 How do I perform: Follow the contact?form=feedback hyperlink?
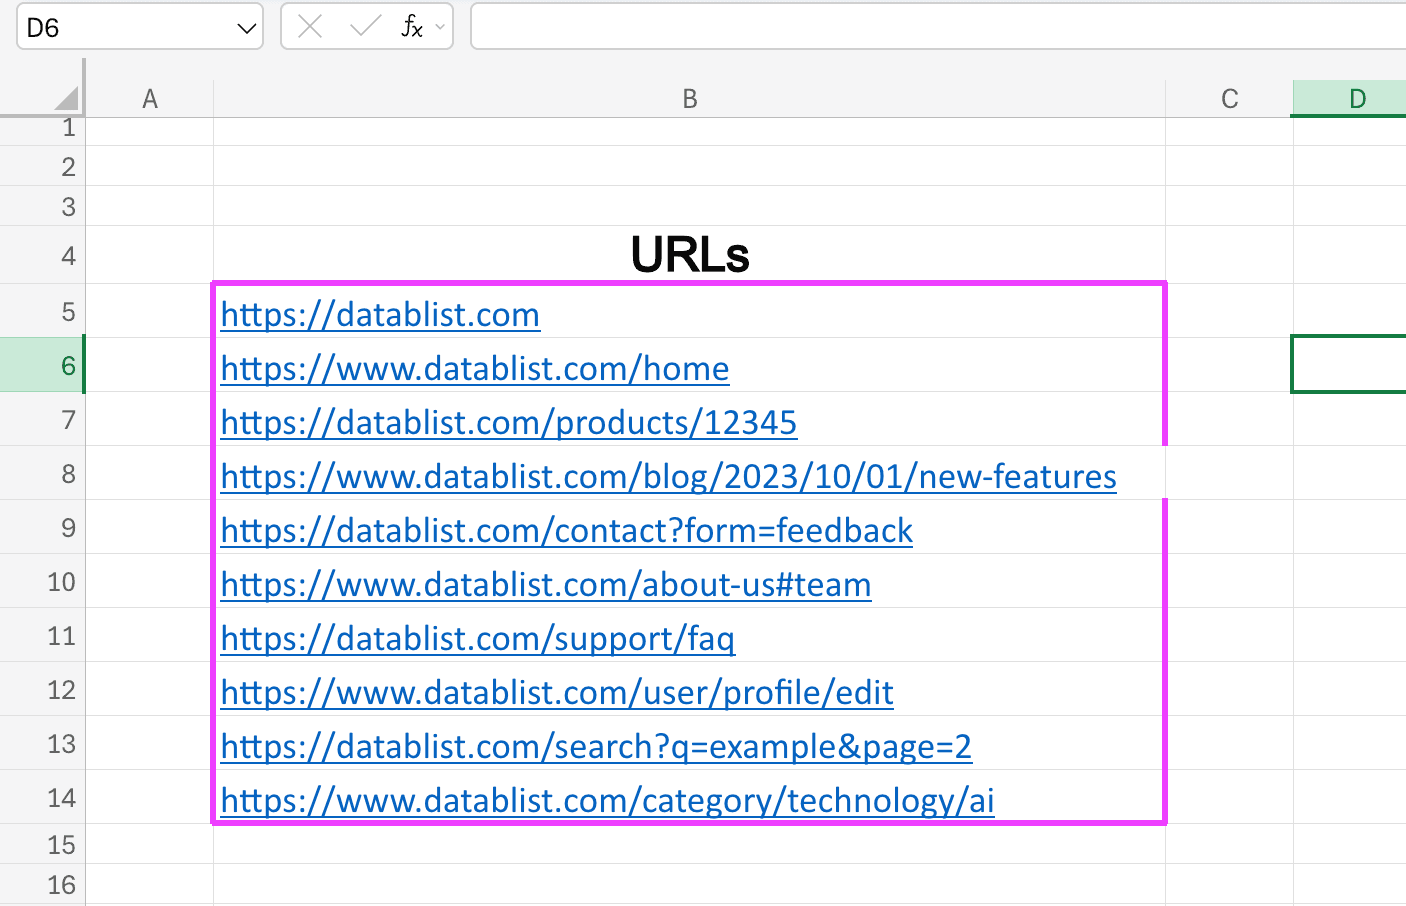(x=566, y=530)
